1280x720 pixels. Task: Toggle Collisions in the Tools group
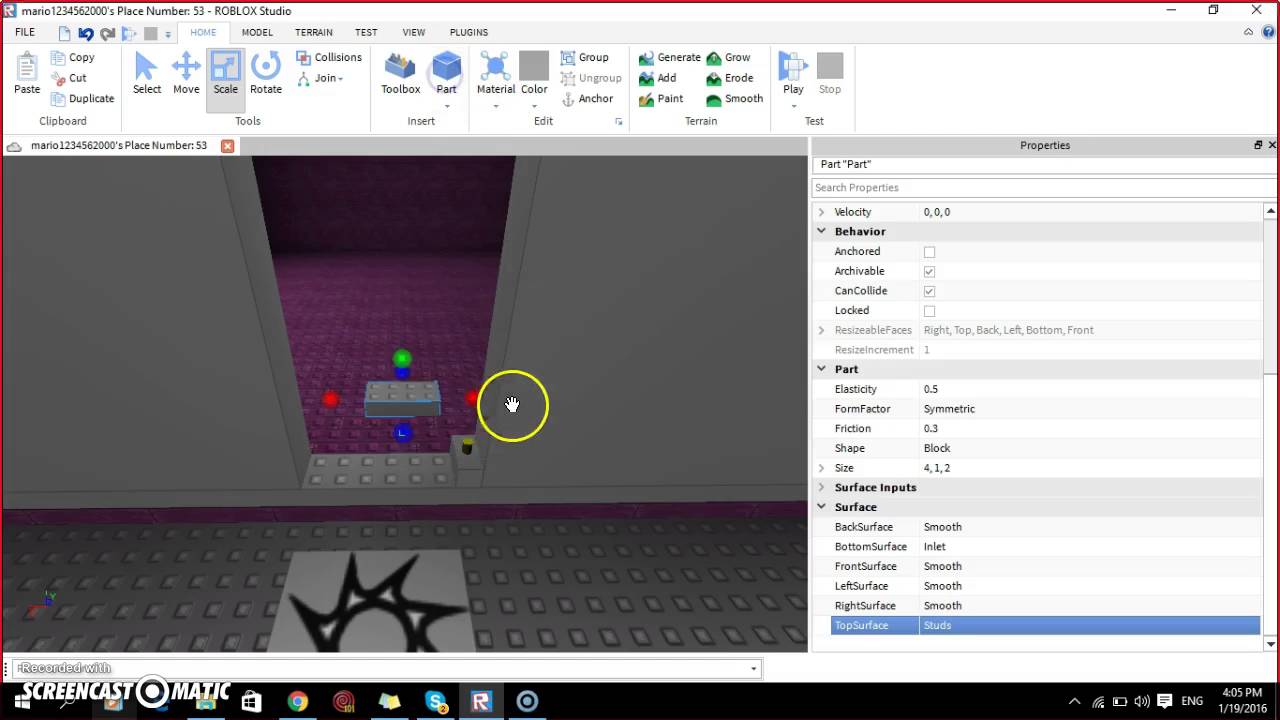point(329,58)
